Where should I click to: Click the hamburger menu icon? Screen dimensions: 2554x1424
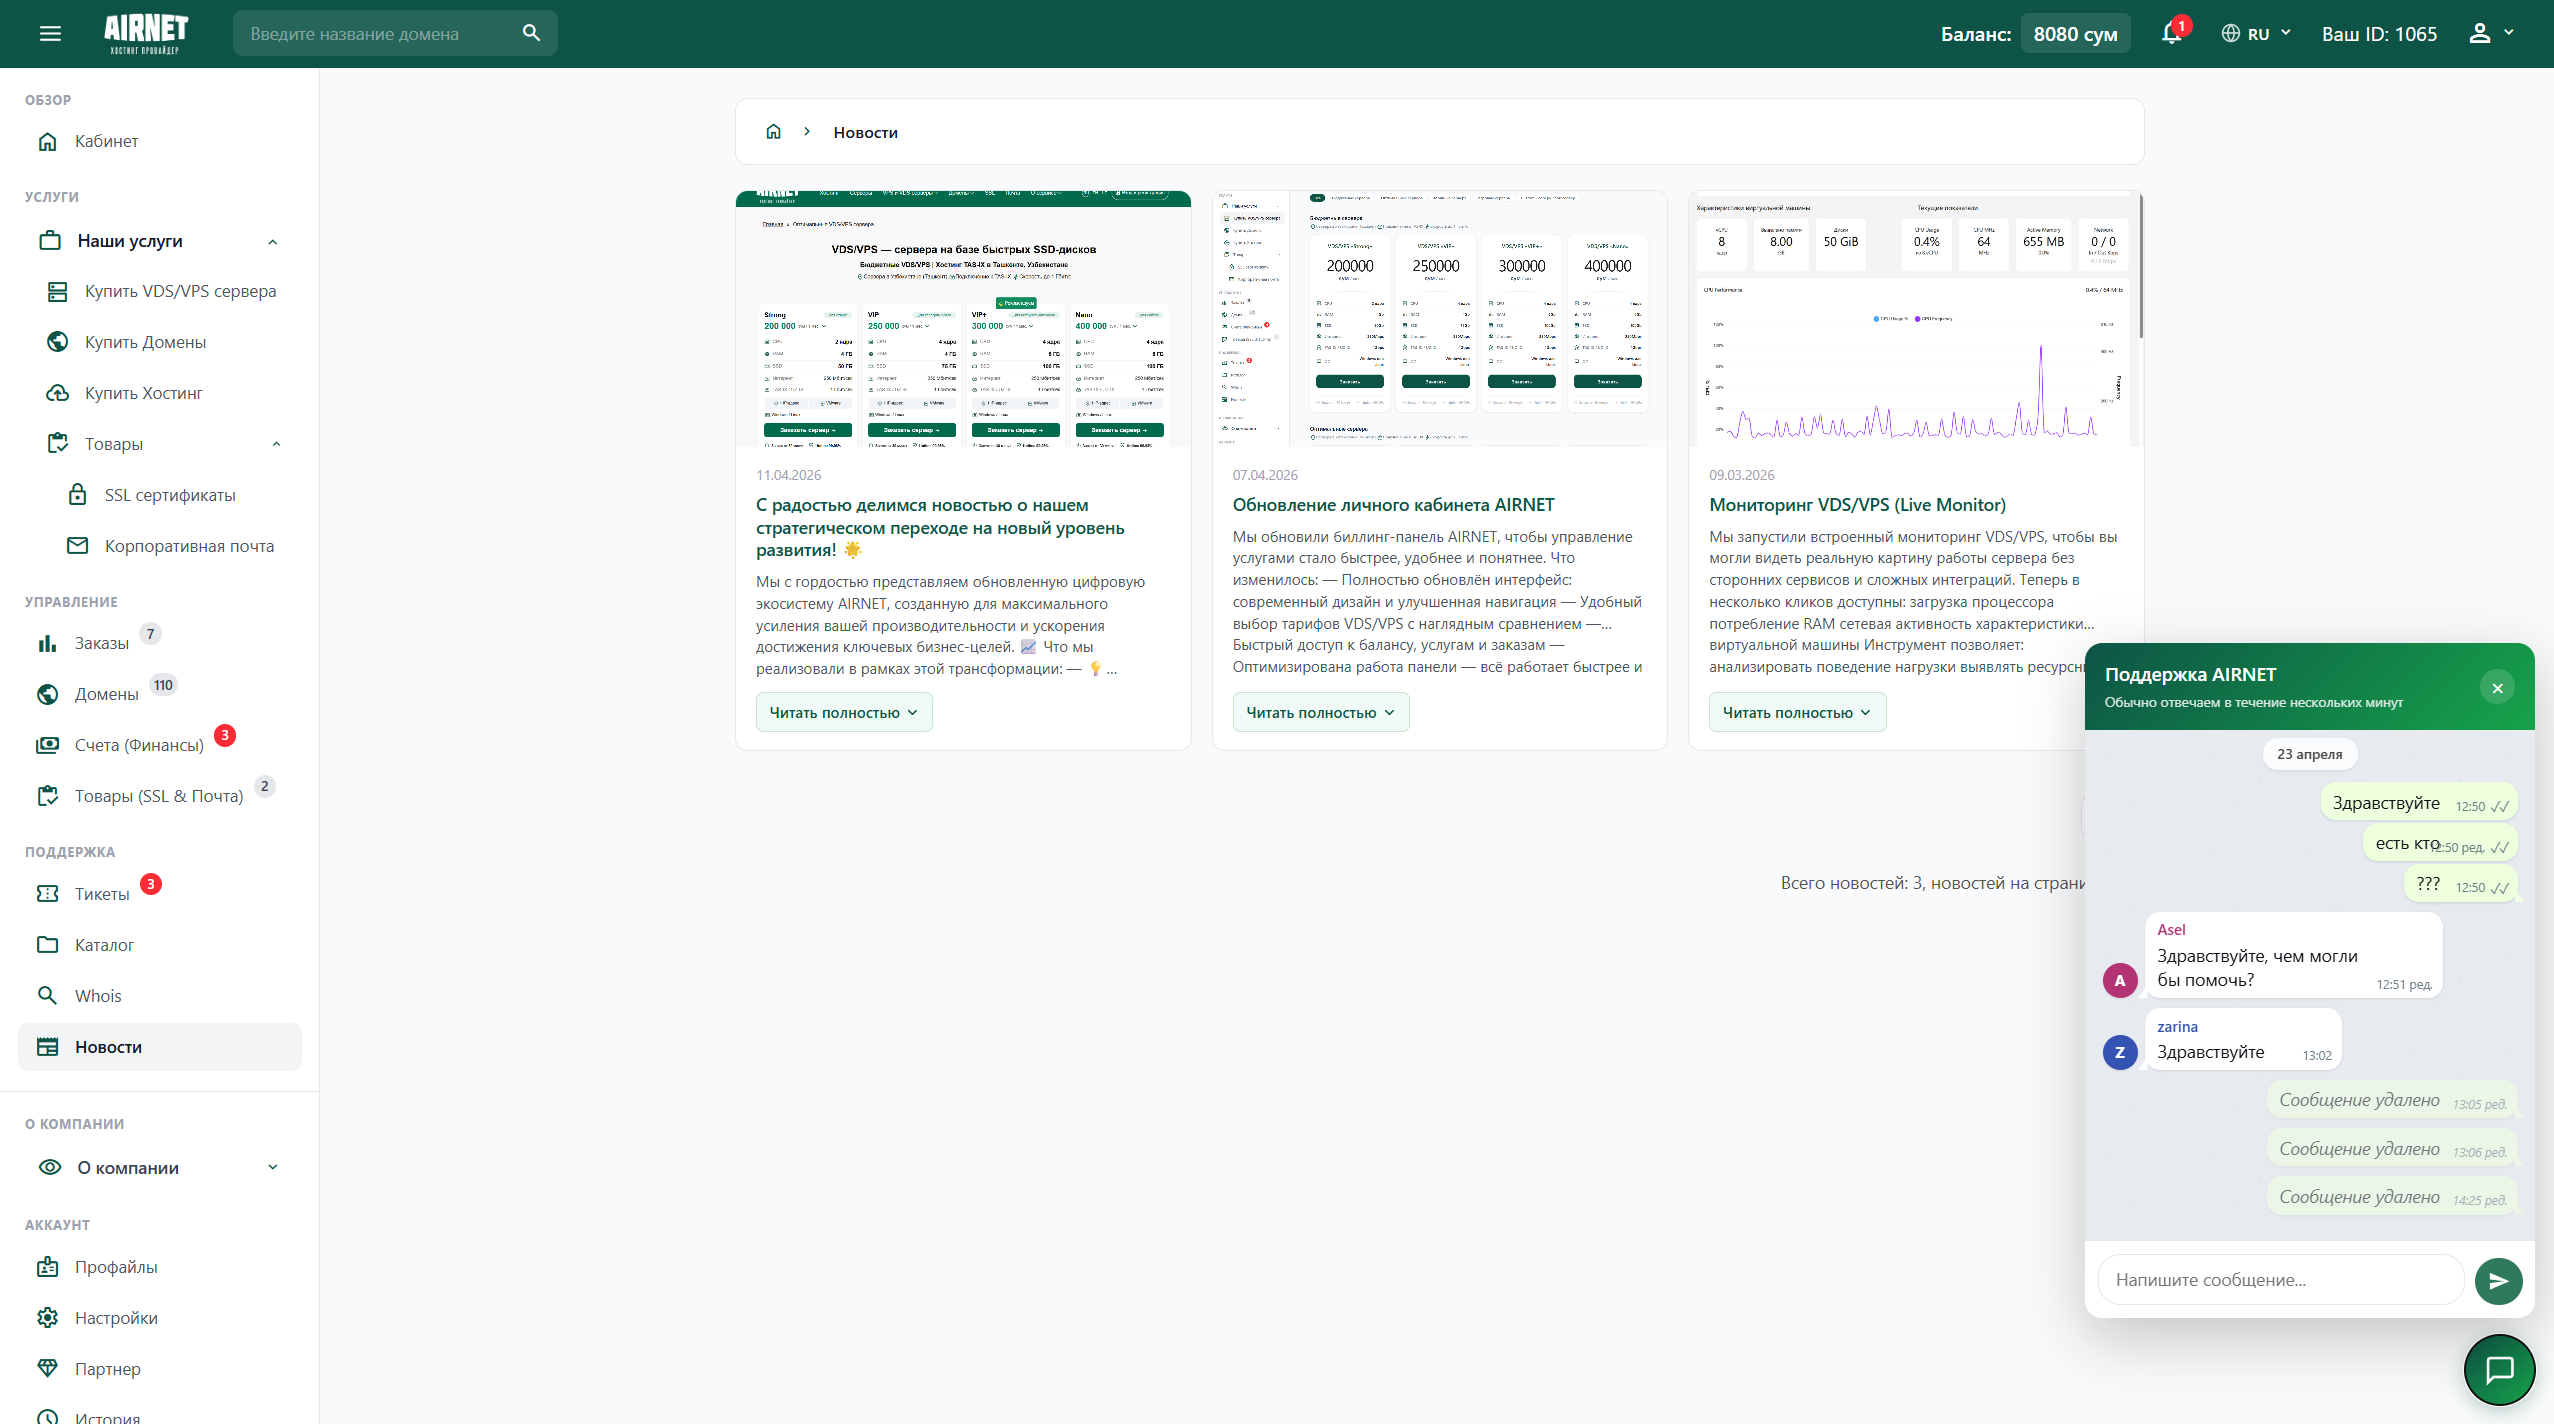(50, 34)
